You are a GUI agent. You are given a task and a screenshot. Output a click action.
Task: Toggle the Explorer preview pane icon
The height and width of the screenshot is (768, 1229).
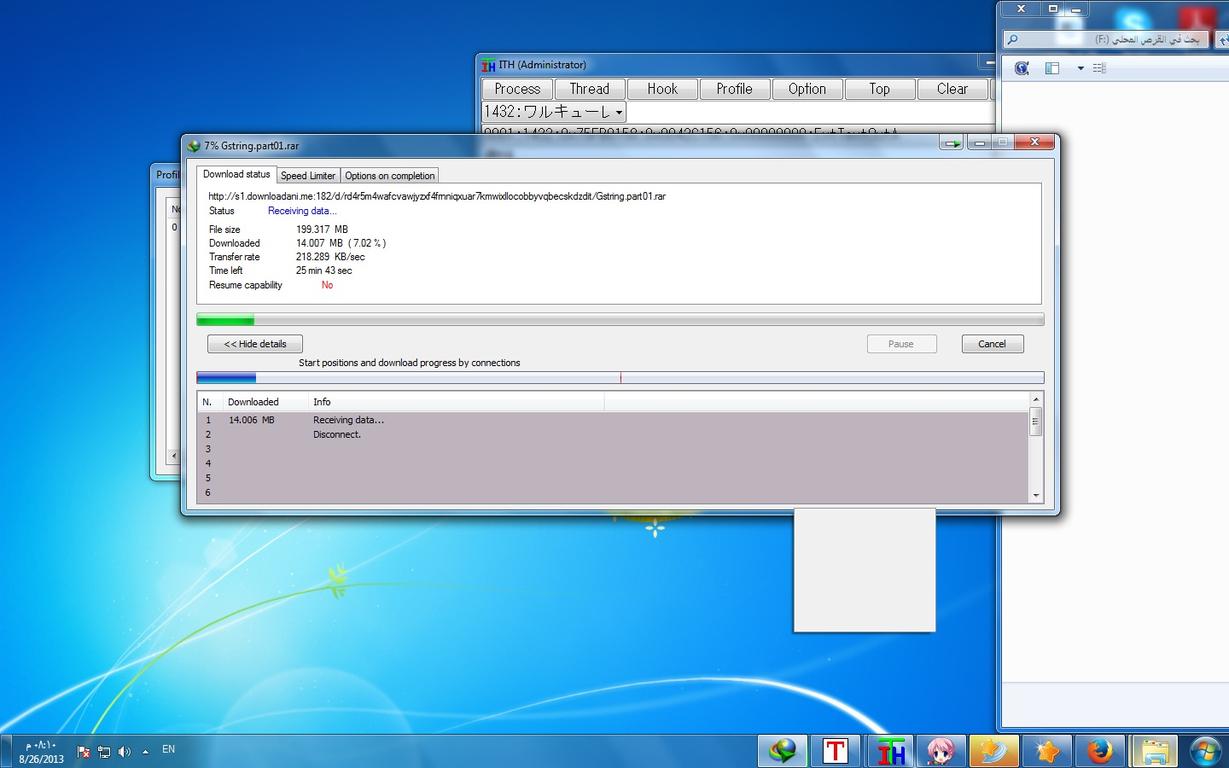(1052, 68)
